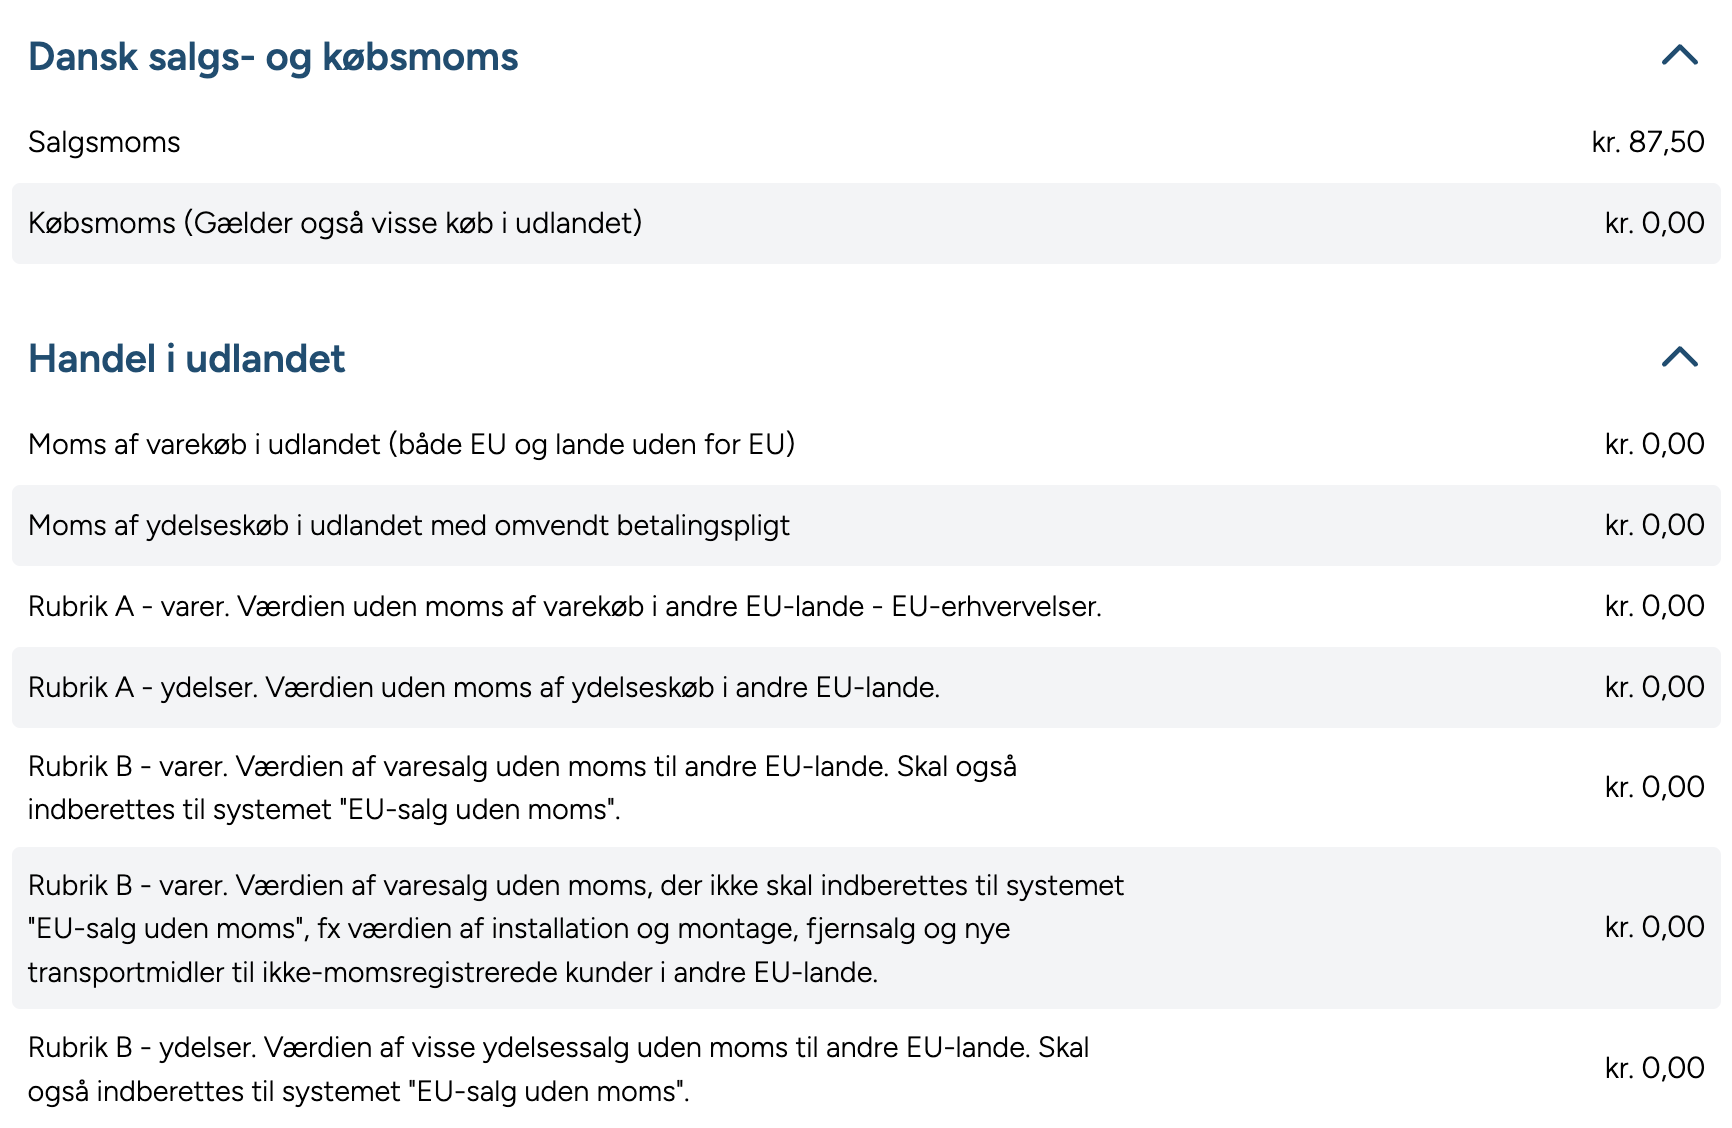Select Moms af ydelseskøb i udlandet row
Viewport: 1732px width, 1128px height.
[x=409, y=525]
